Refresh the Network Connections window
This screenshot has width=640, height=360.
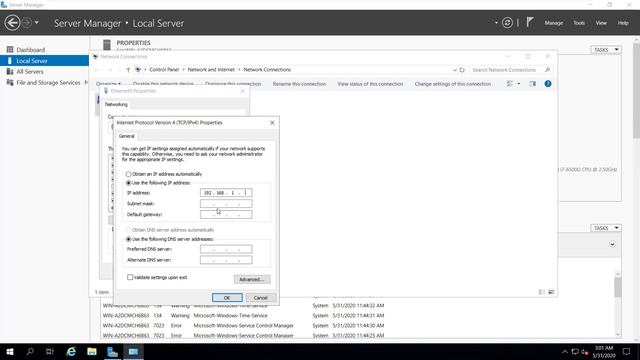tap(462, 70)
